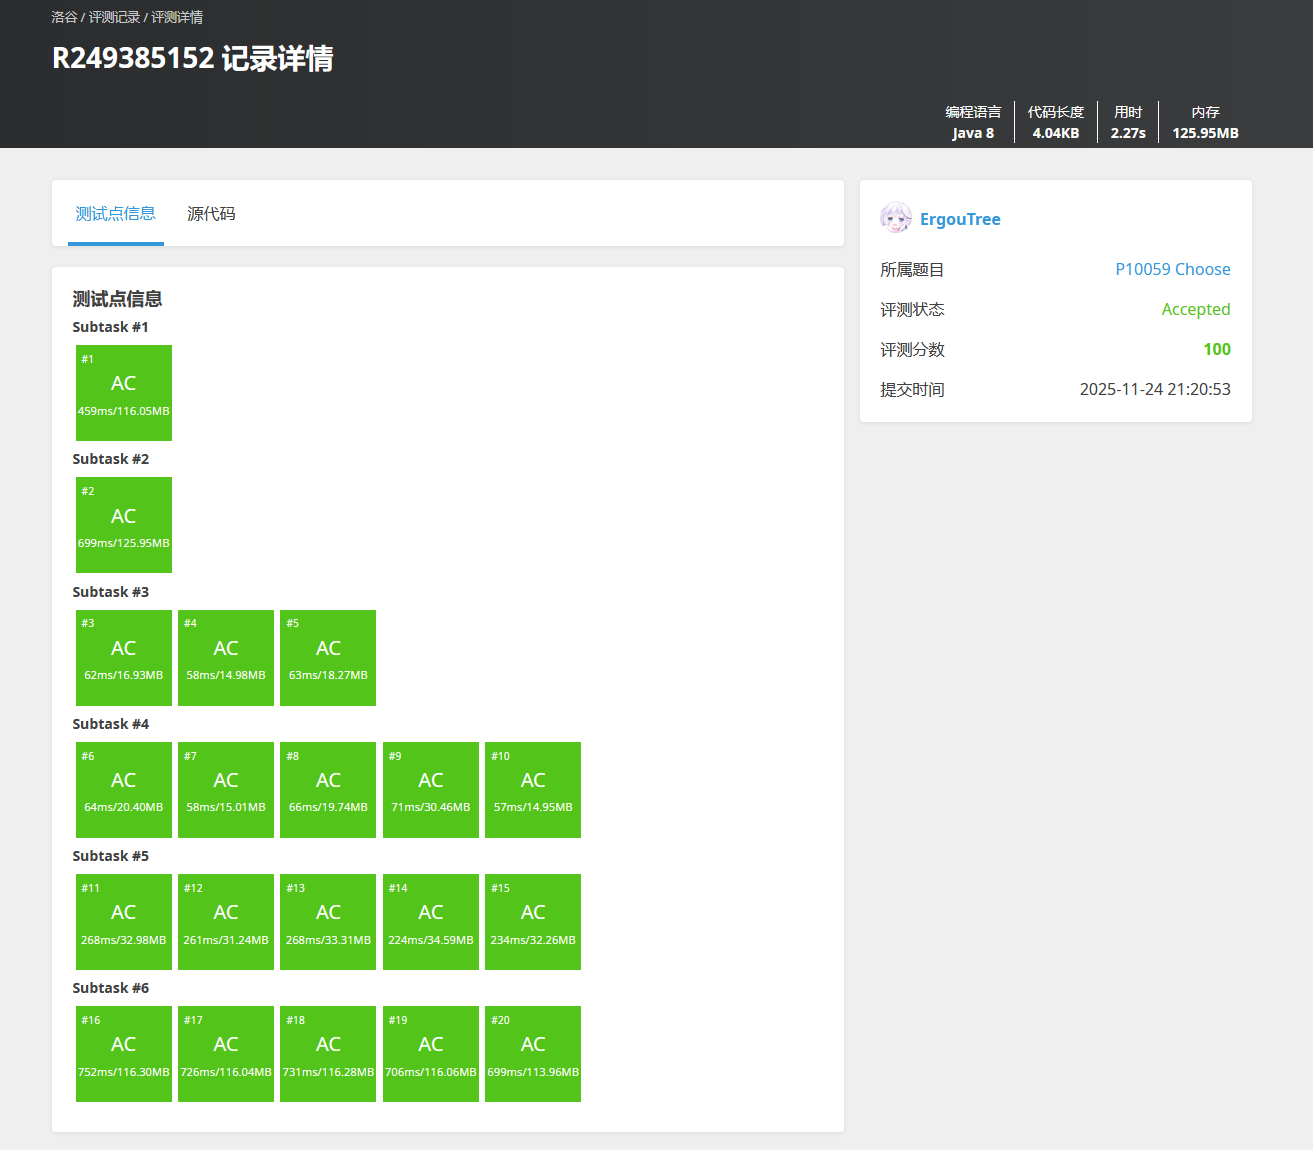The height and width of the screenshot is (1150, 1313).
Task: Click the 洛谷 breadcrumb link
Action: coord(64,17)
